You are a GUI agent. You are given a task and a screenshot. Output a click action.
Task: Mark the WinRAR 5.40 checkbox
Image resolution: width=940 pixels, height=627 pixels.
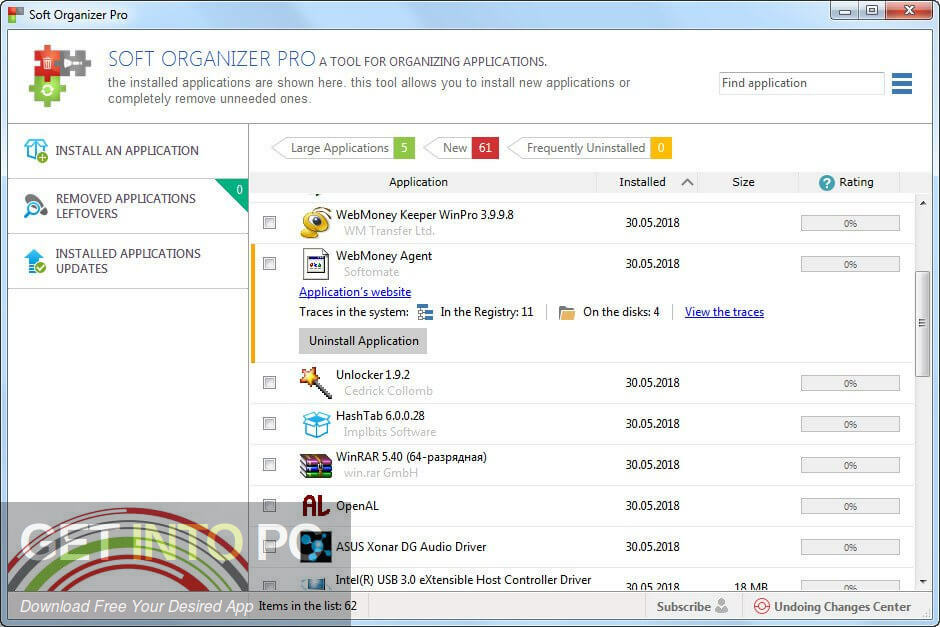[x=270, y=465]
